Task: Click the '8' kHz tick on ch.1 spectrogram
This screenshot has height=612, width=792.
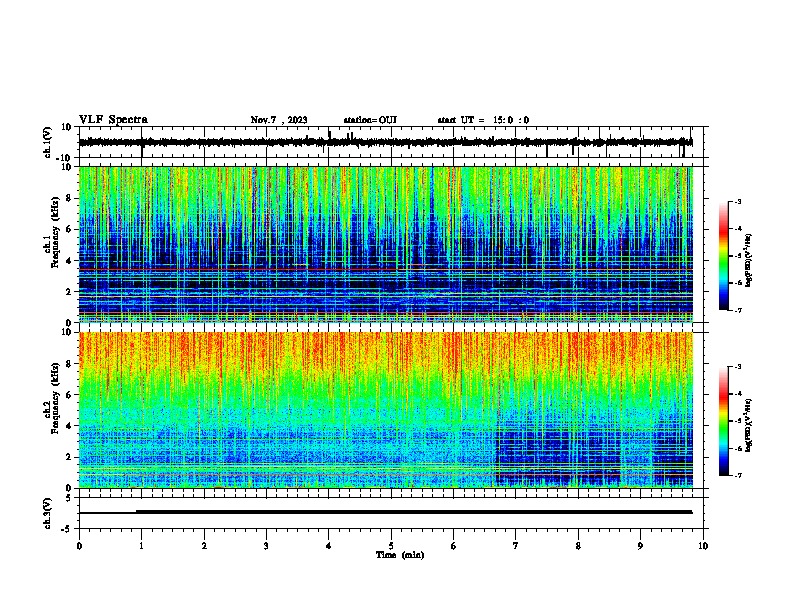Action: [70, 198]
